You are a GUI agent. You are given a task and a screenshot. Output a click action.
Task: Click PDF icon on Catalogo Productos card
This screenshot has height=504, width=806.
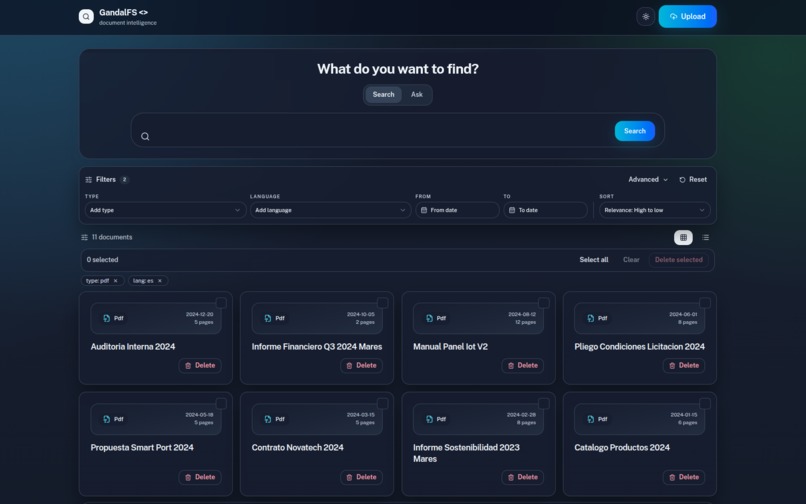(591, 419)
